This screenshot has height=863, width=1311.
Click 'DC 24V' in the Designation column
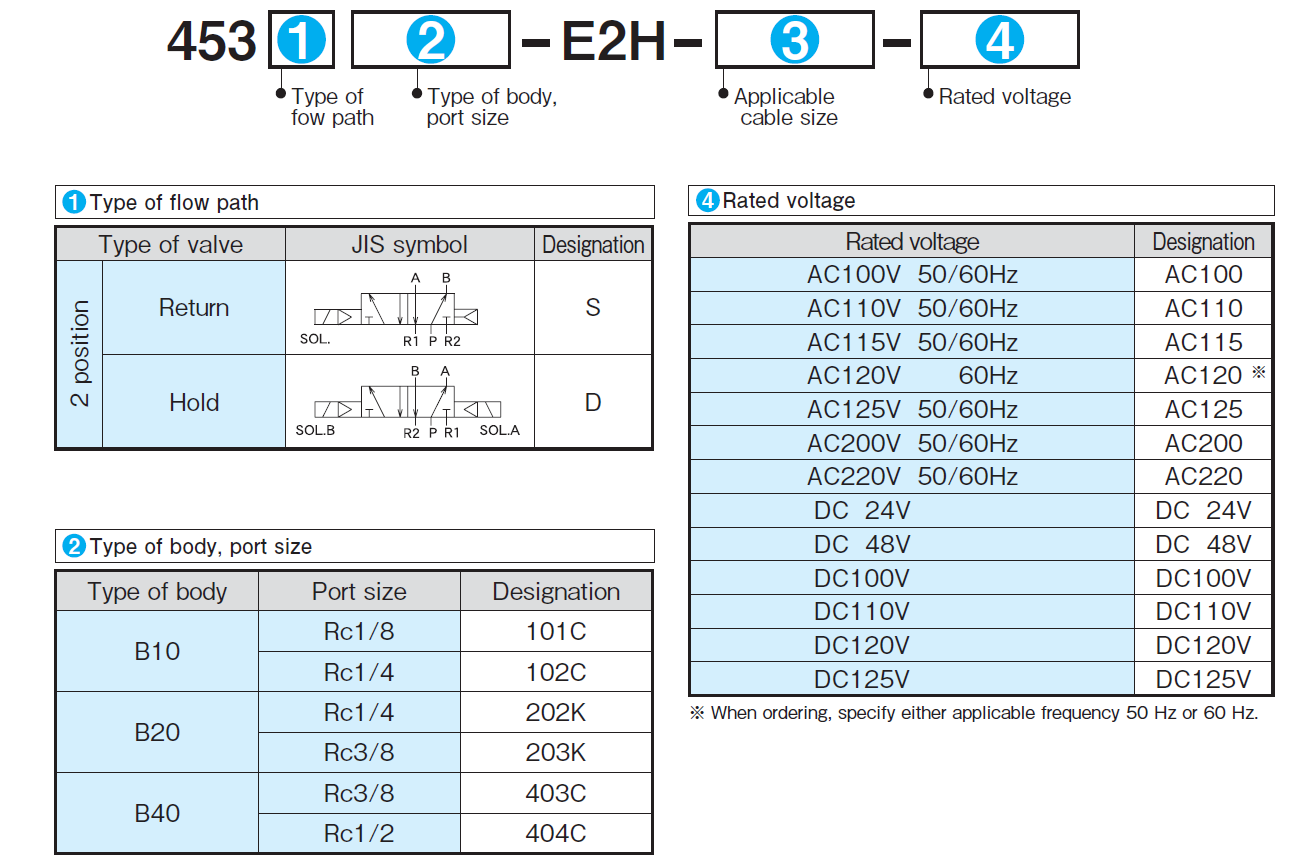[x=1204, y=511]
